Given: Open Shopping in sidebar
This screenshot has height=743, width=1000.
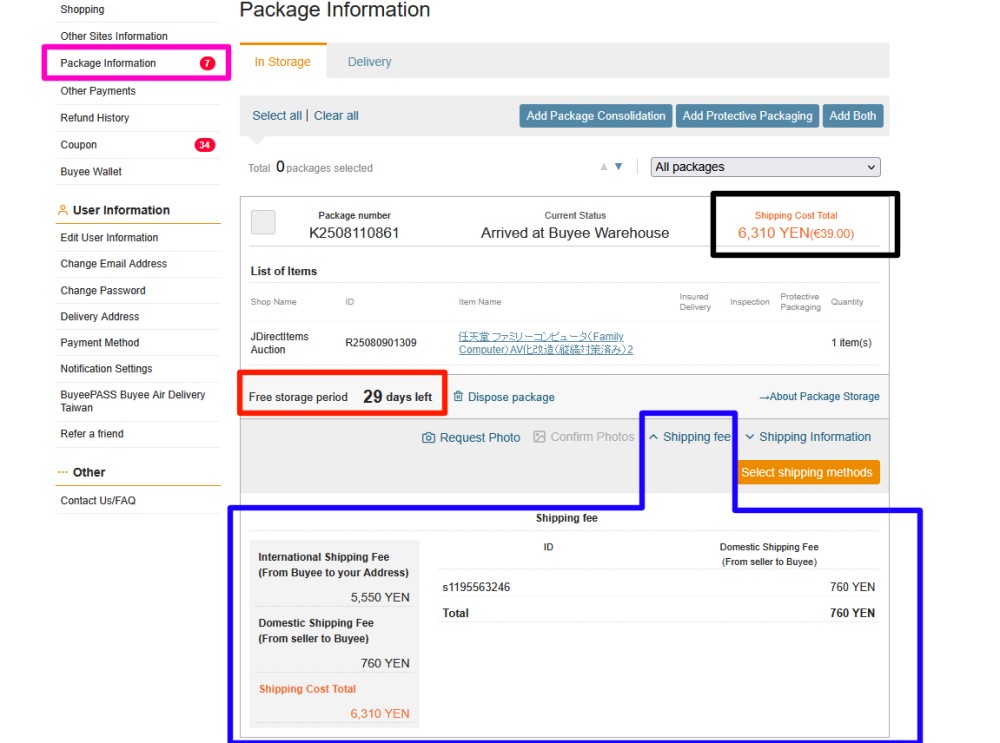Looking at the screenshot, I should 82,10.
